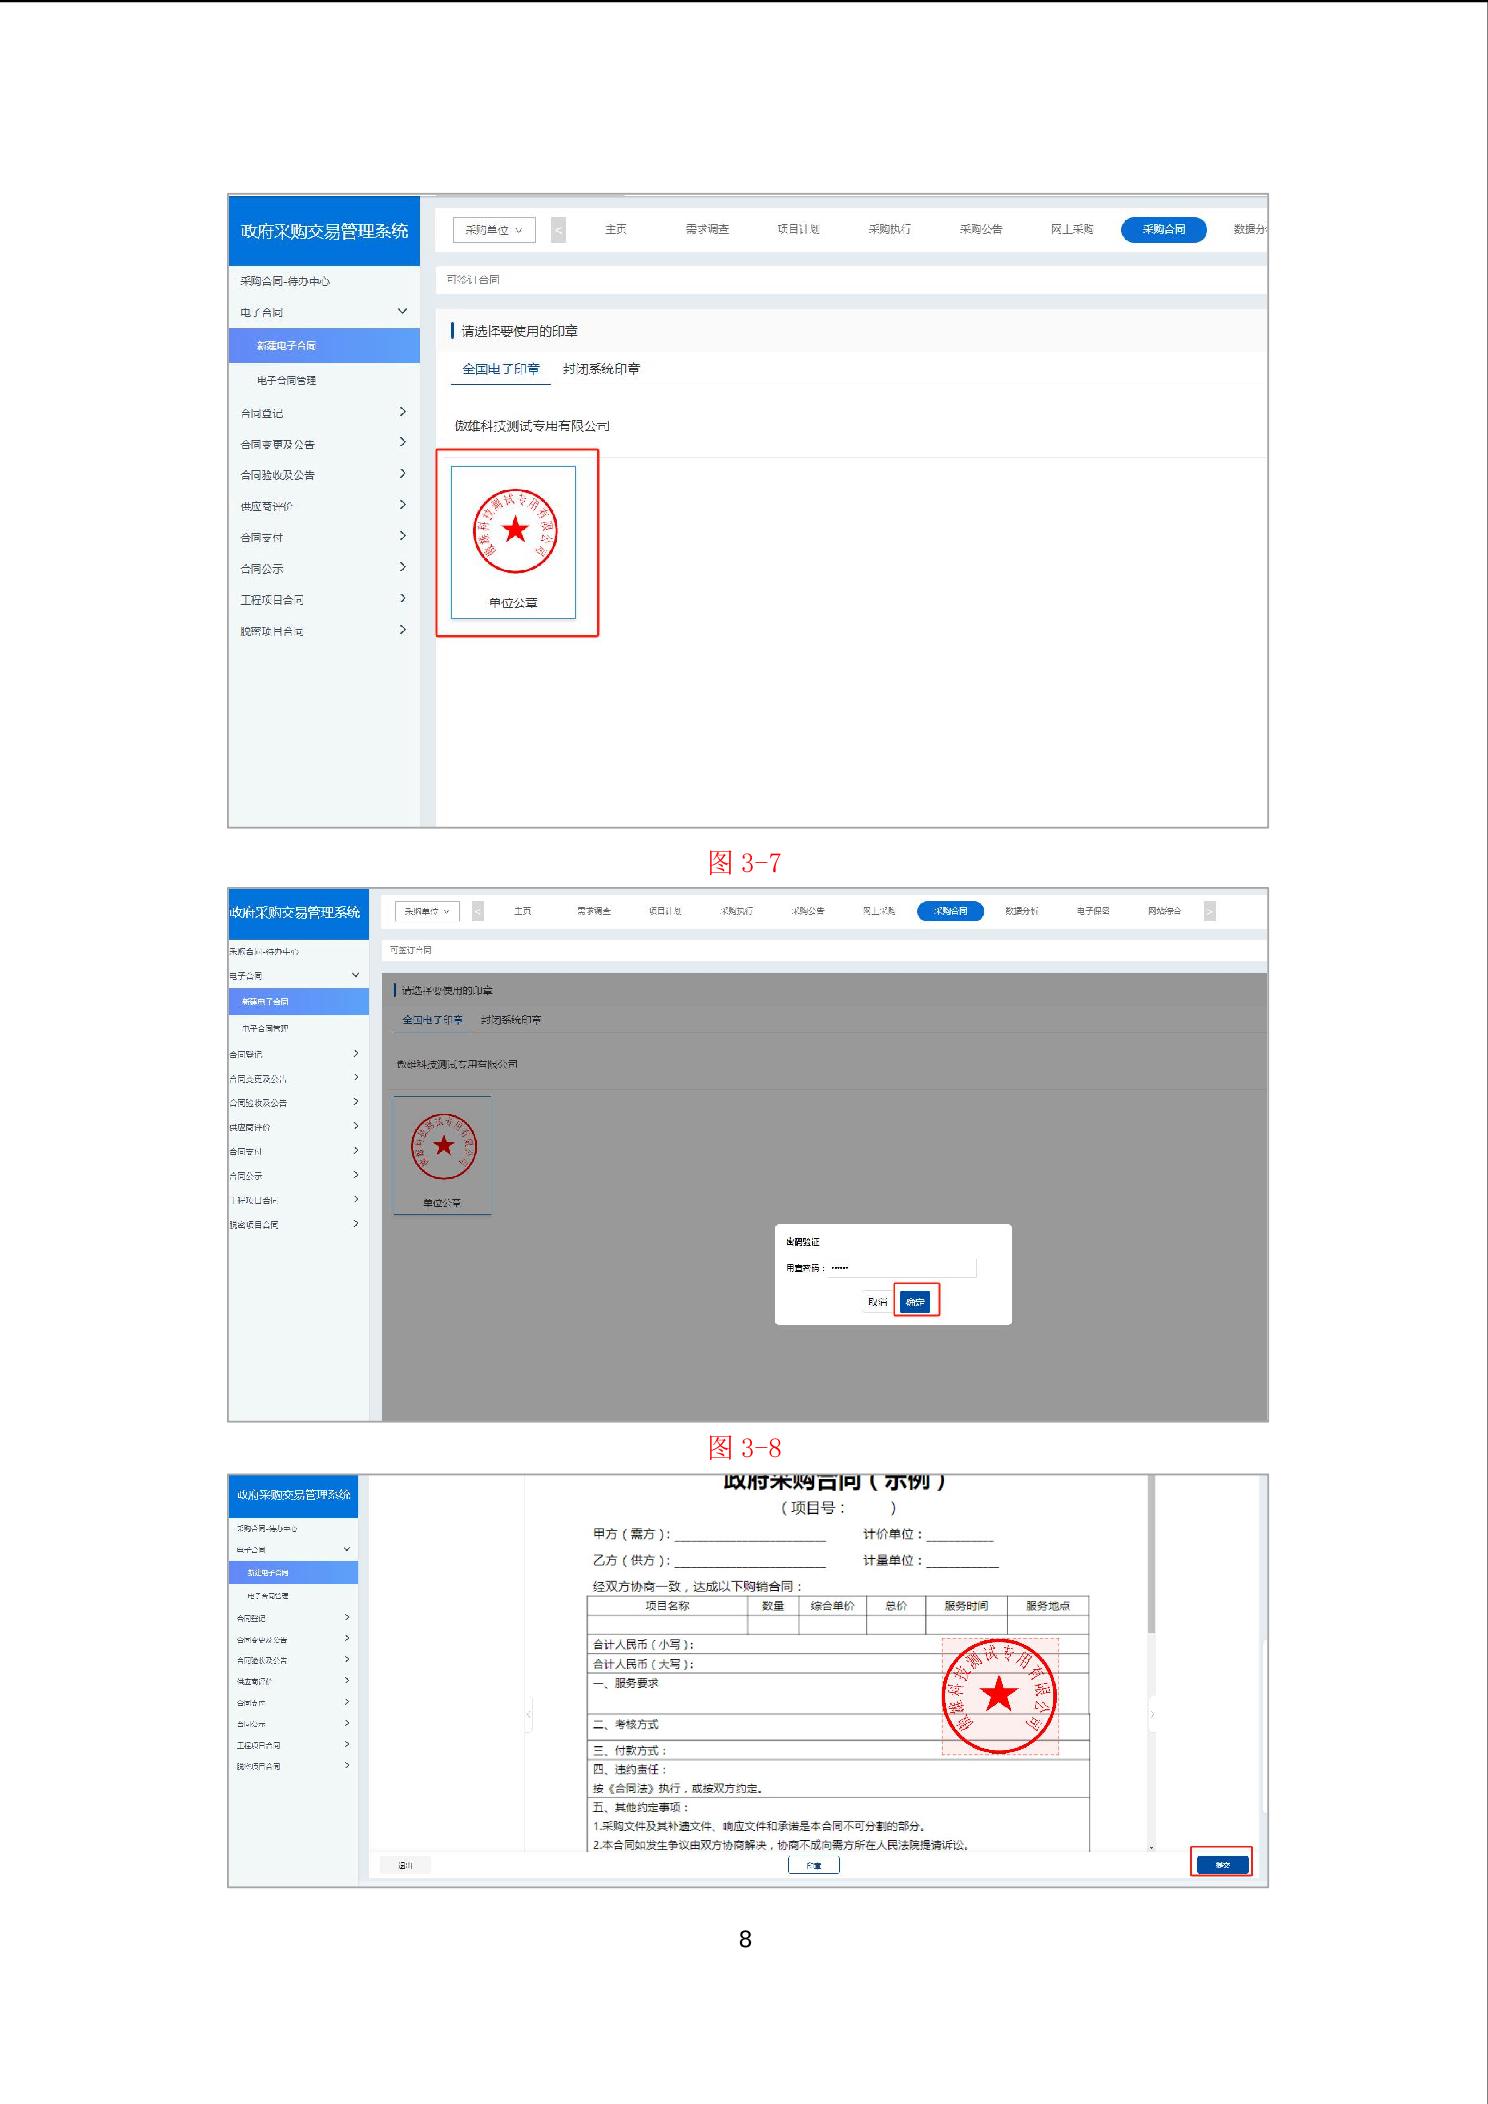1488x2104 pixels.
Task: Collapse the contract viewer's left side panel handle
Action: tap(529, 1714)
